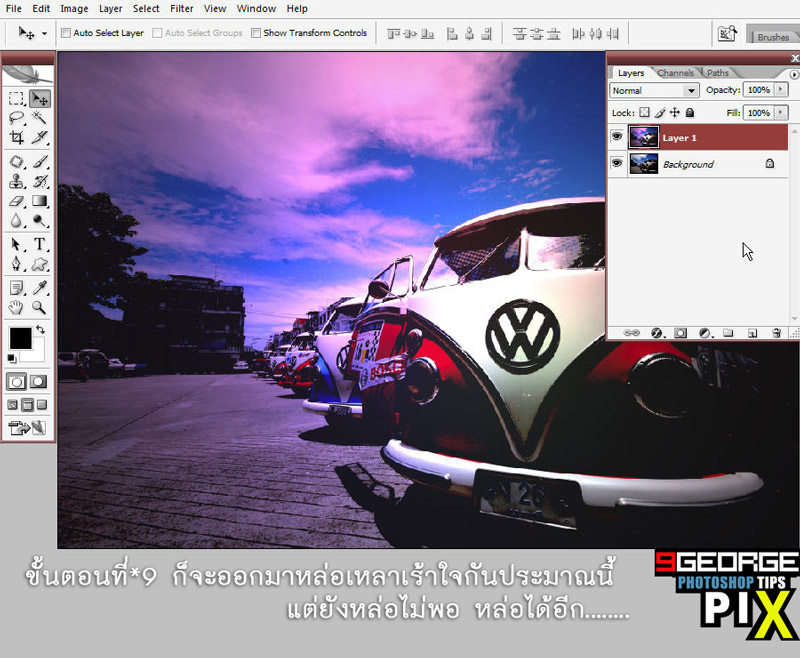
Task: Open the Image menu
Action: coord(74,9)
